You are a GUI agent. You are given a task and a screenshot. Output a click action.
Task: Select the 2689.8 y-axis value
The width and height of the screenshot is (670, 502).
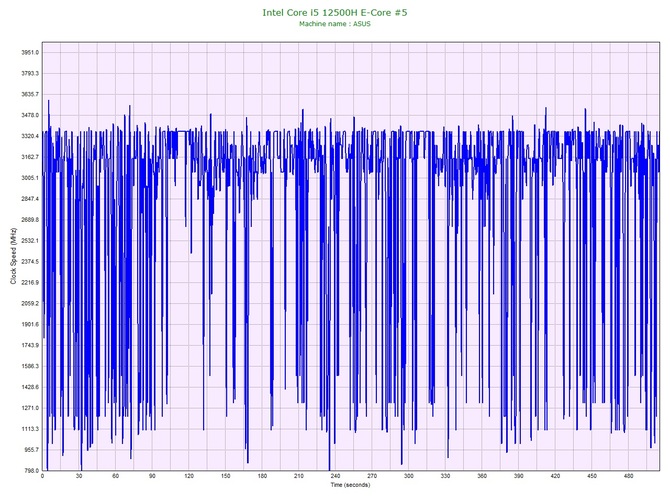(x=30, y=220)
